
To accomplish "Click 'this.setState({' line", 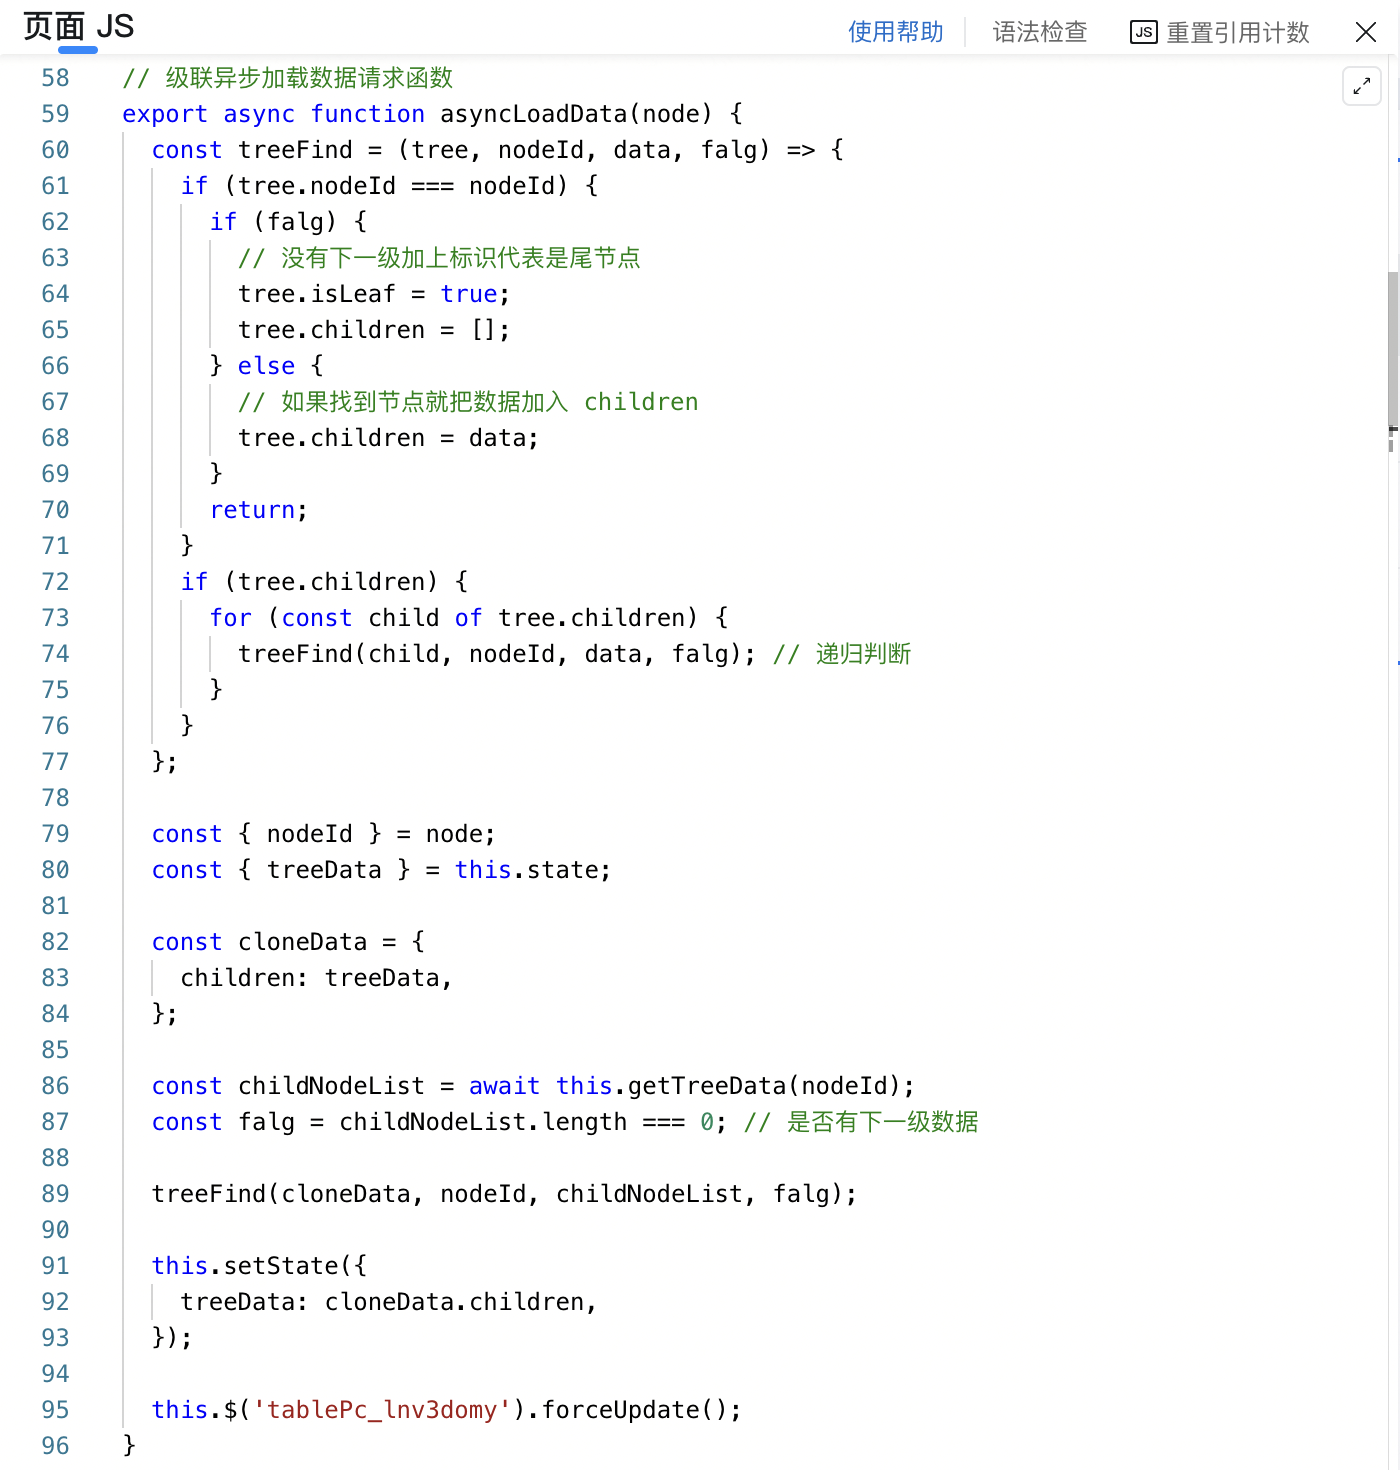I will (x=259, y=1266).
